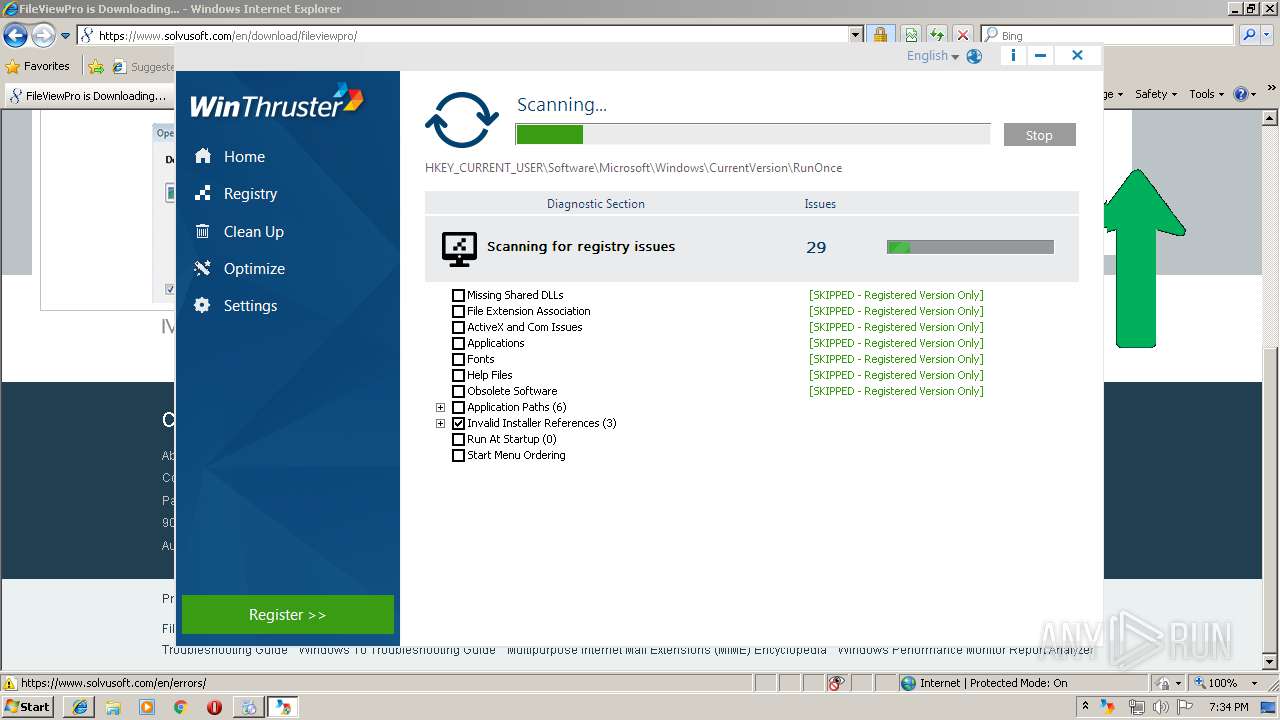Tick the Missing Shared DLLs checkbox
This screenshot has width=1280, height=720.
458,295
